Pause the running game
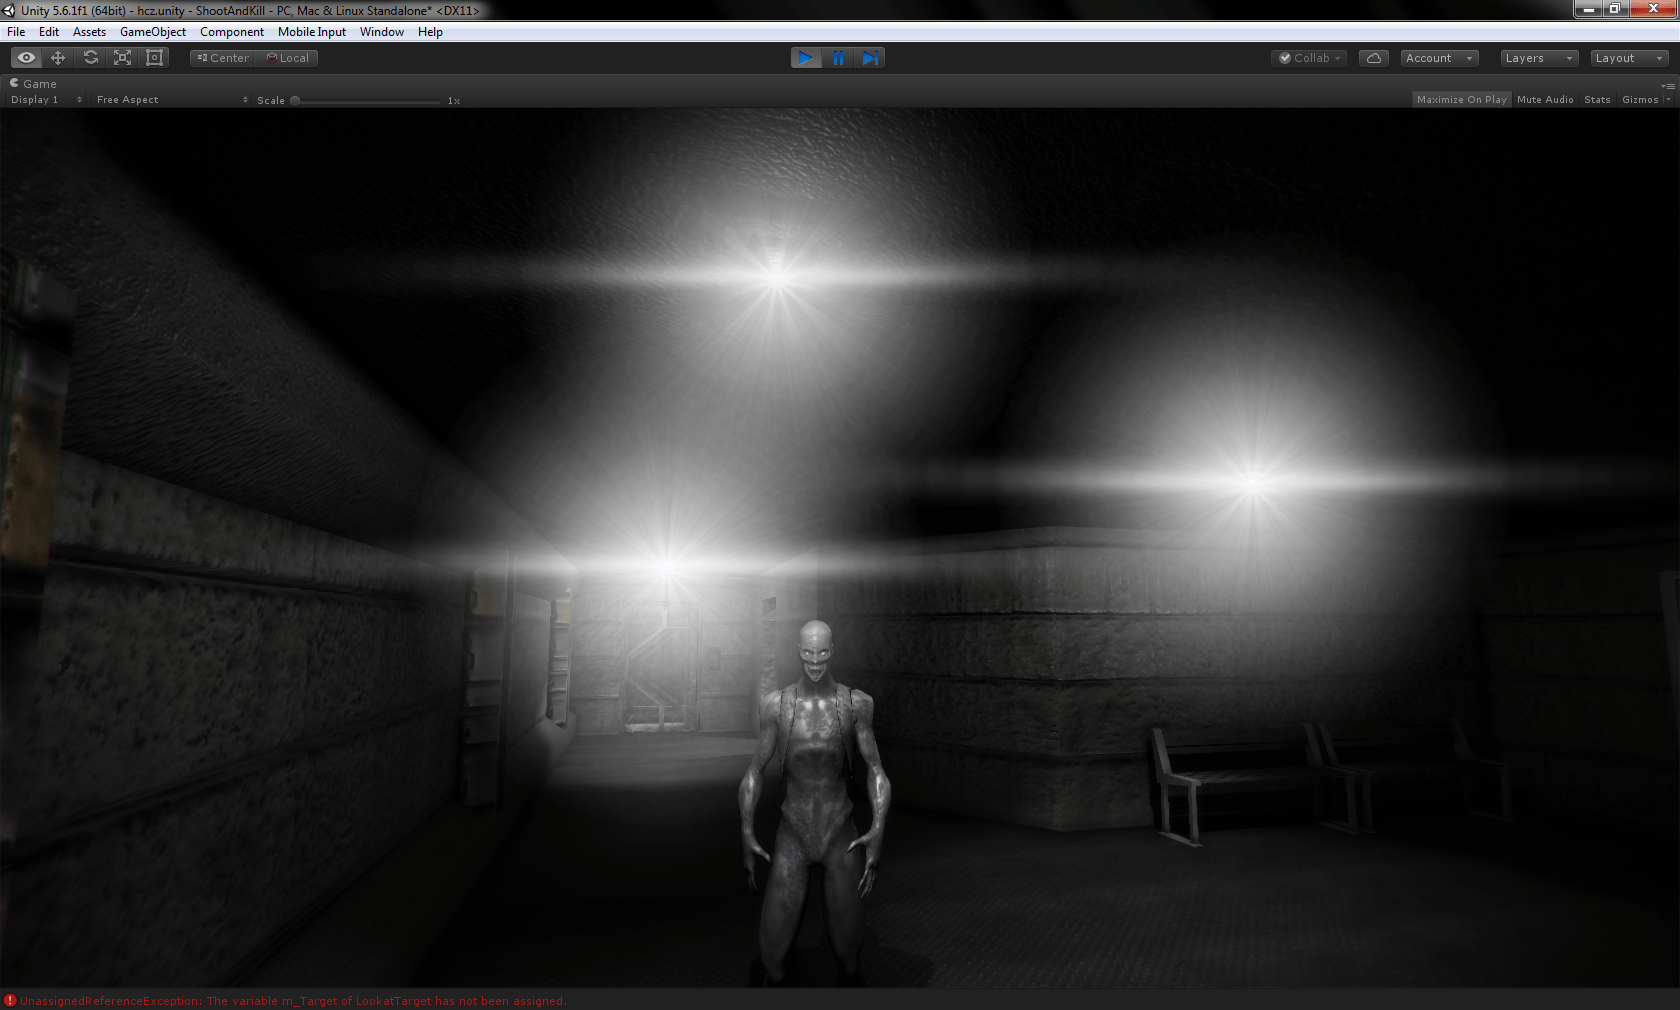Image resolution: width=1680 pixels, height=1010 pixels. (x=838, y=58)
